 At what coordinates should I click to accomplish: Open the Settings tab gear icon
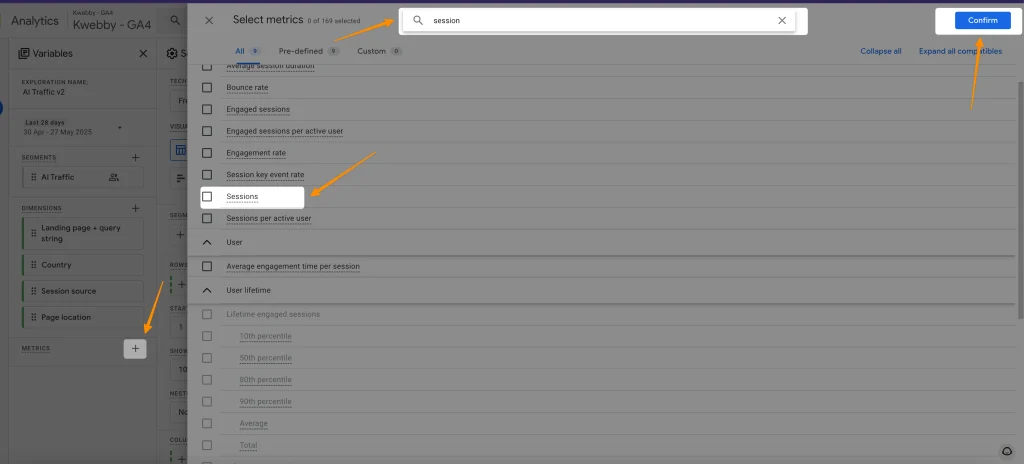coord(172,54)
